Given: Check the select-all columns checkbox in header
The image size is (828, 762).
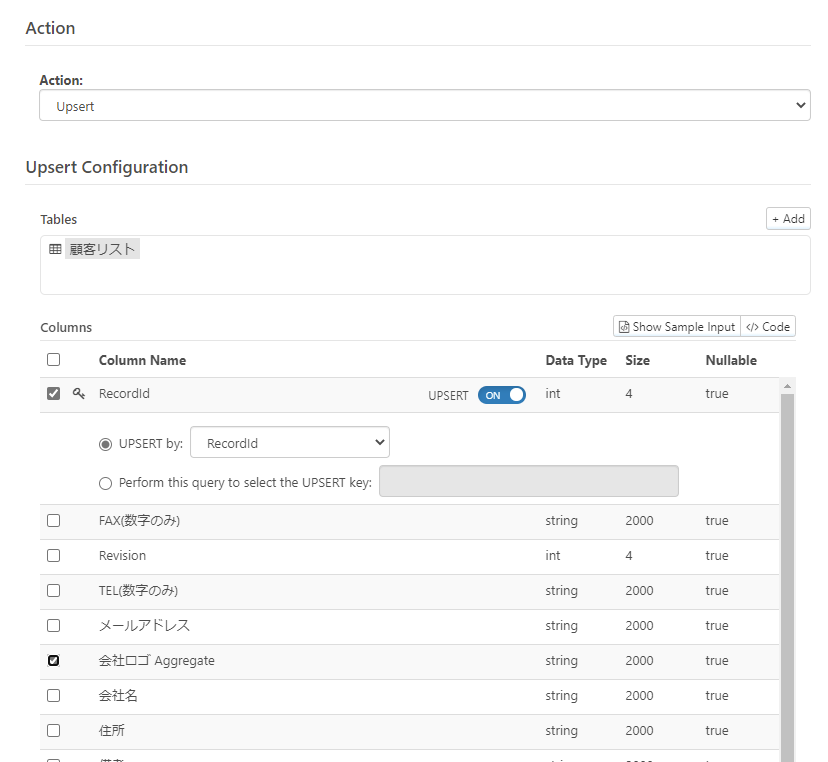Looking at the screenshot, I should coord(53,360).
